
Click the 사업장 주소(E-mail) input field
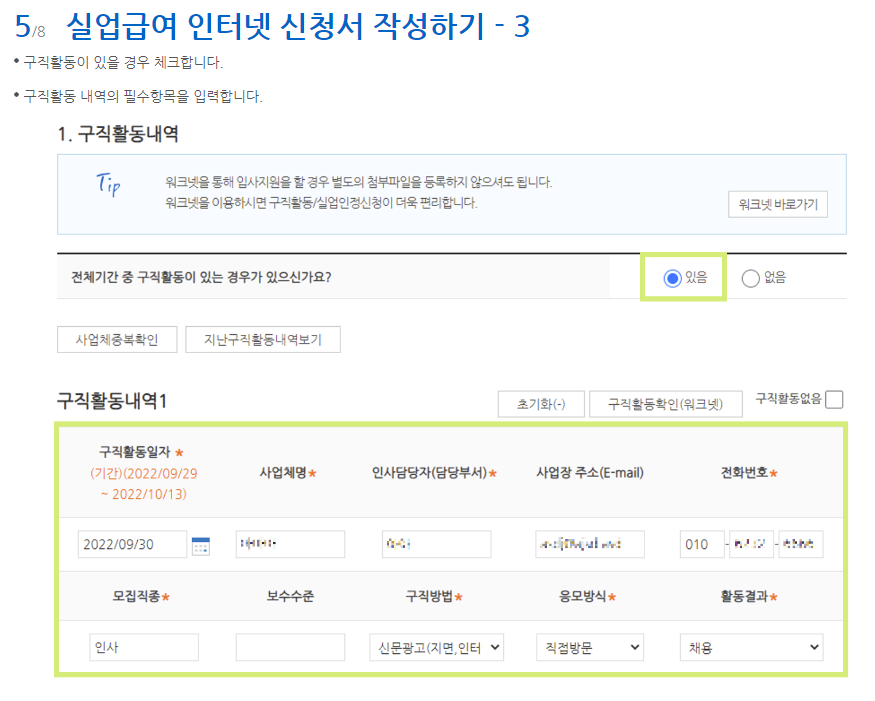590,544
